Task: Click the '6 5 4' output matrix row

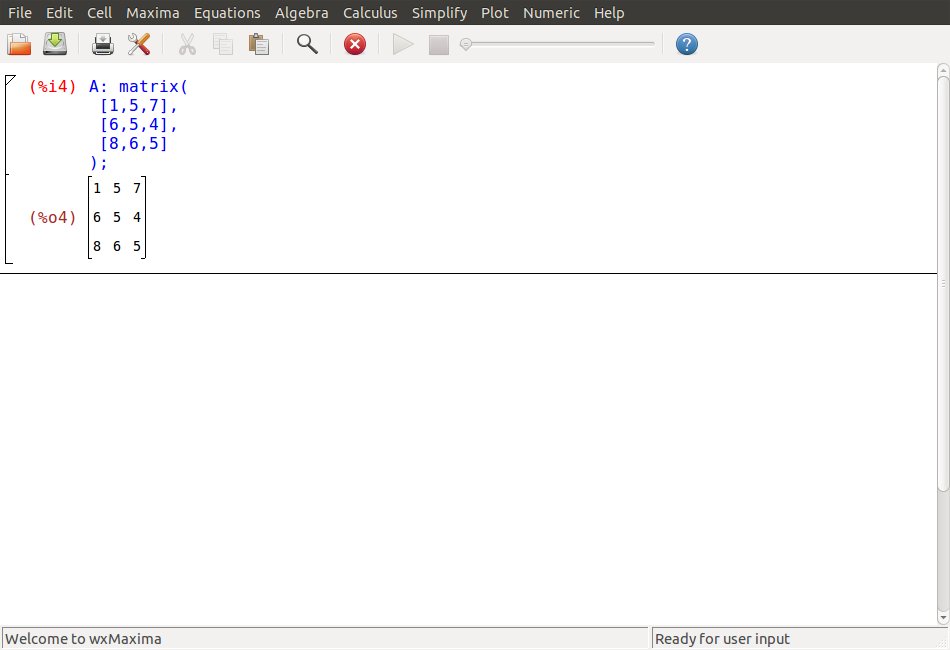Action: 117,217
